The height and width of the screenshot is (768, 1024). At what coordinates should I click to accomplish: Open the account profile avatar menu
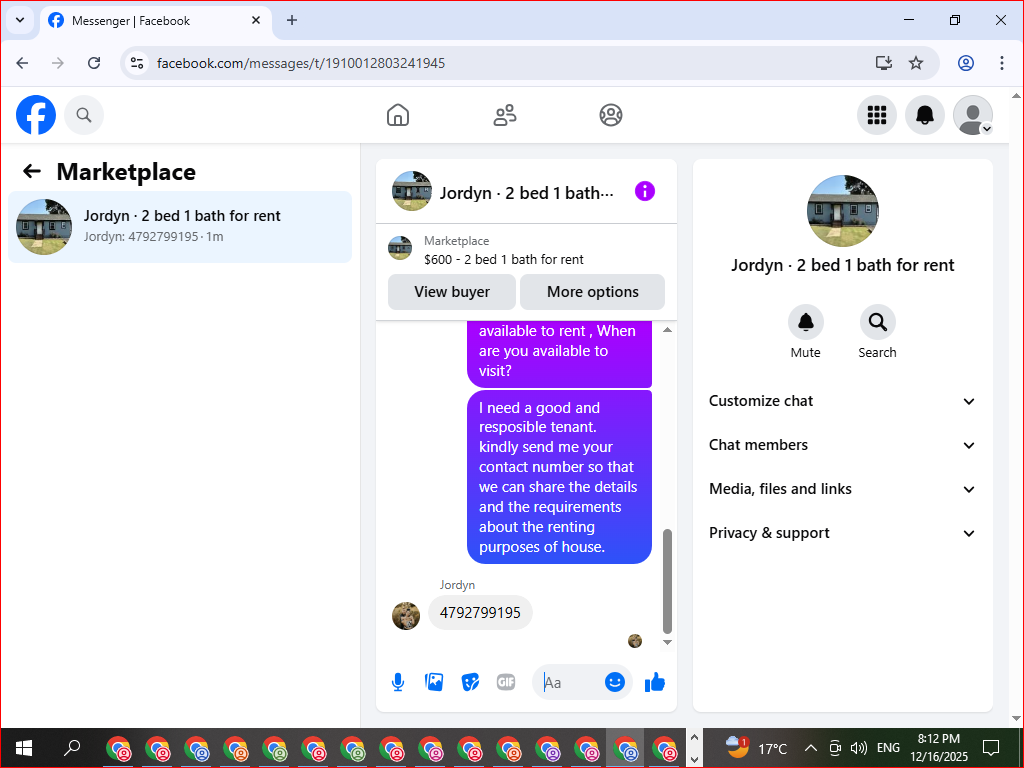[973, 115]
